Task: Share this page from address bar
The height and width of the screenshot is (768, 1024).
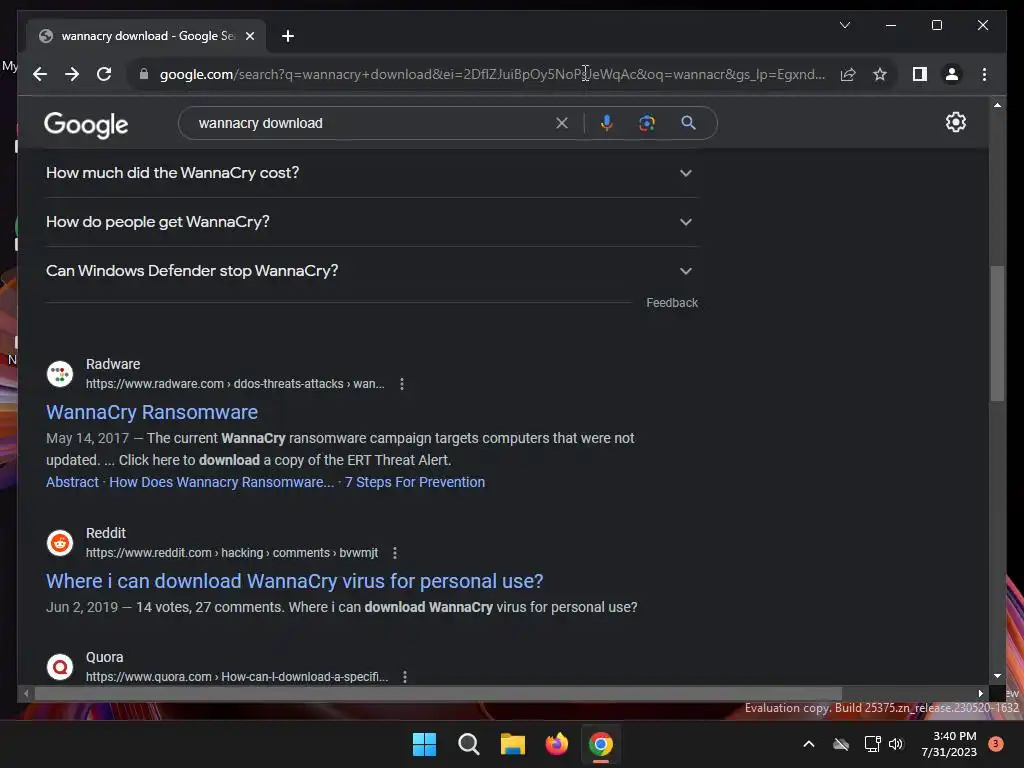Action: [x=848, y=74]
